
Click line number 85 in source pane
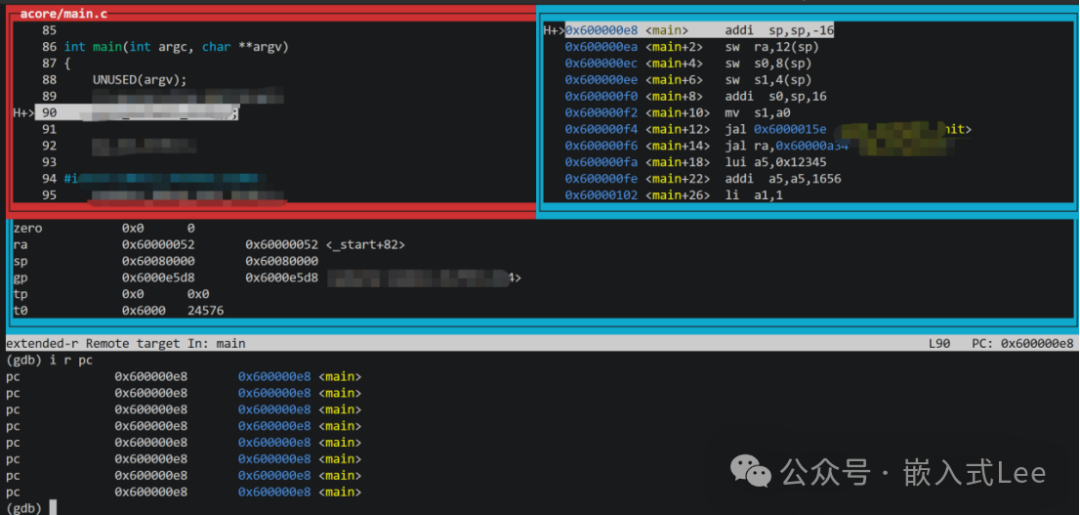[x=50, y=30]
